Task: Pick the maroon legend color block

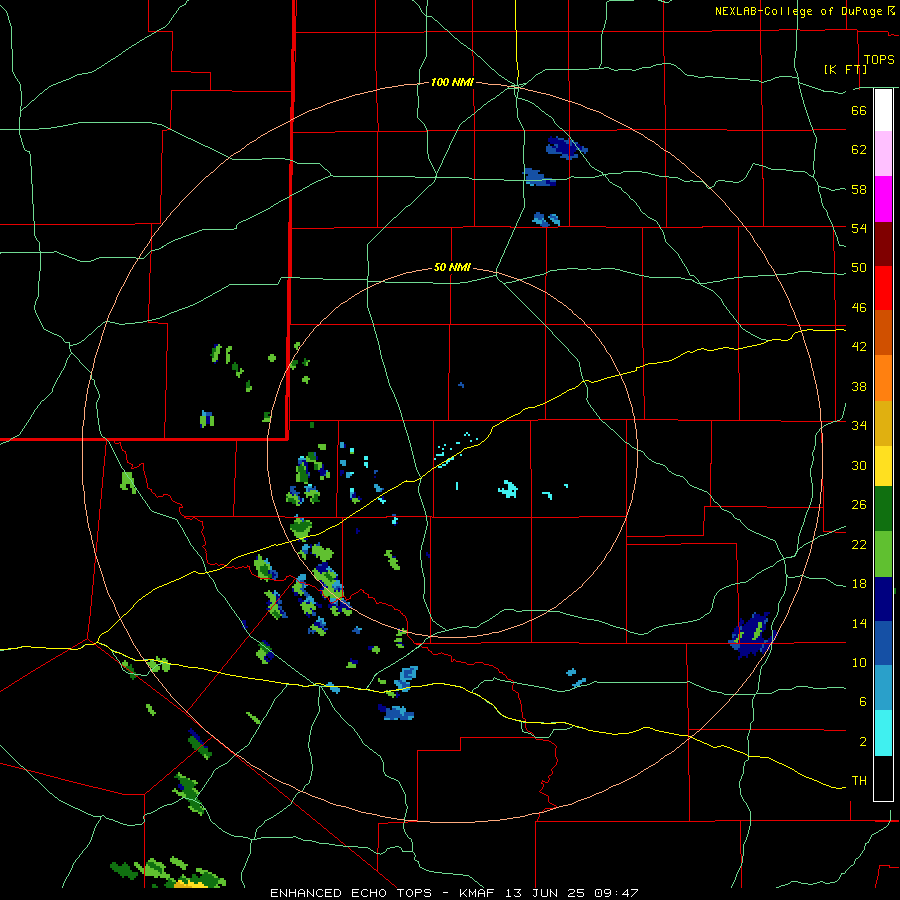Action: [883, 243]
